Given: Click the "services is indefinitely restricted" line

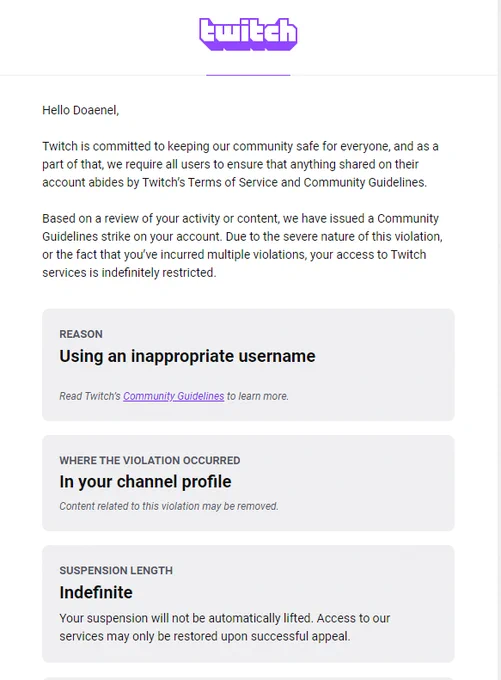Looking at the screenshot, I should 129,273.
